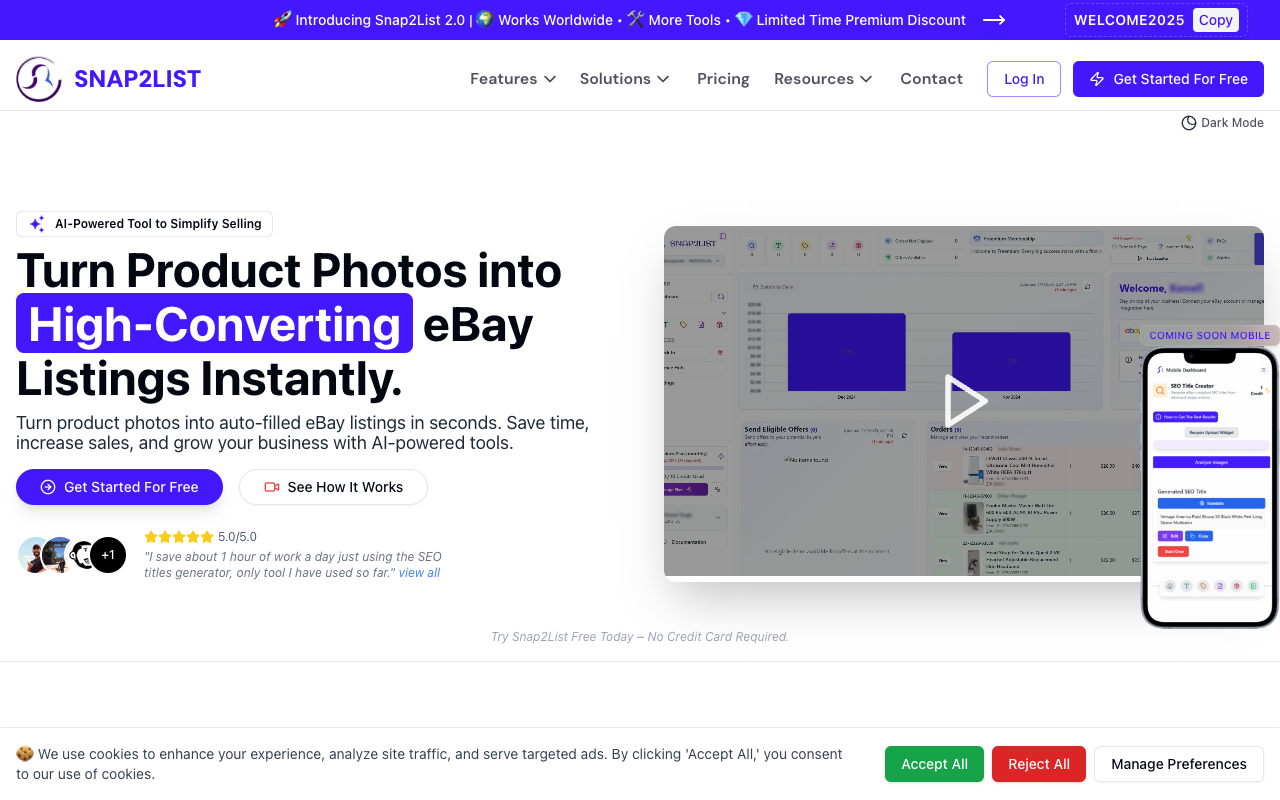The height and width of the screenshot is (800, 1280).
Task: Reject all cookies
Action: [x=1038, y=764]
